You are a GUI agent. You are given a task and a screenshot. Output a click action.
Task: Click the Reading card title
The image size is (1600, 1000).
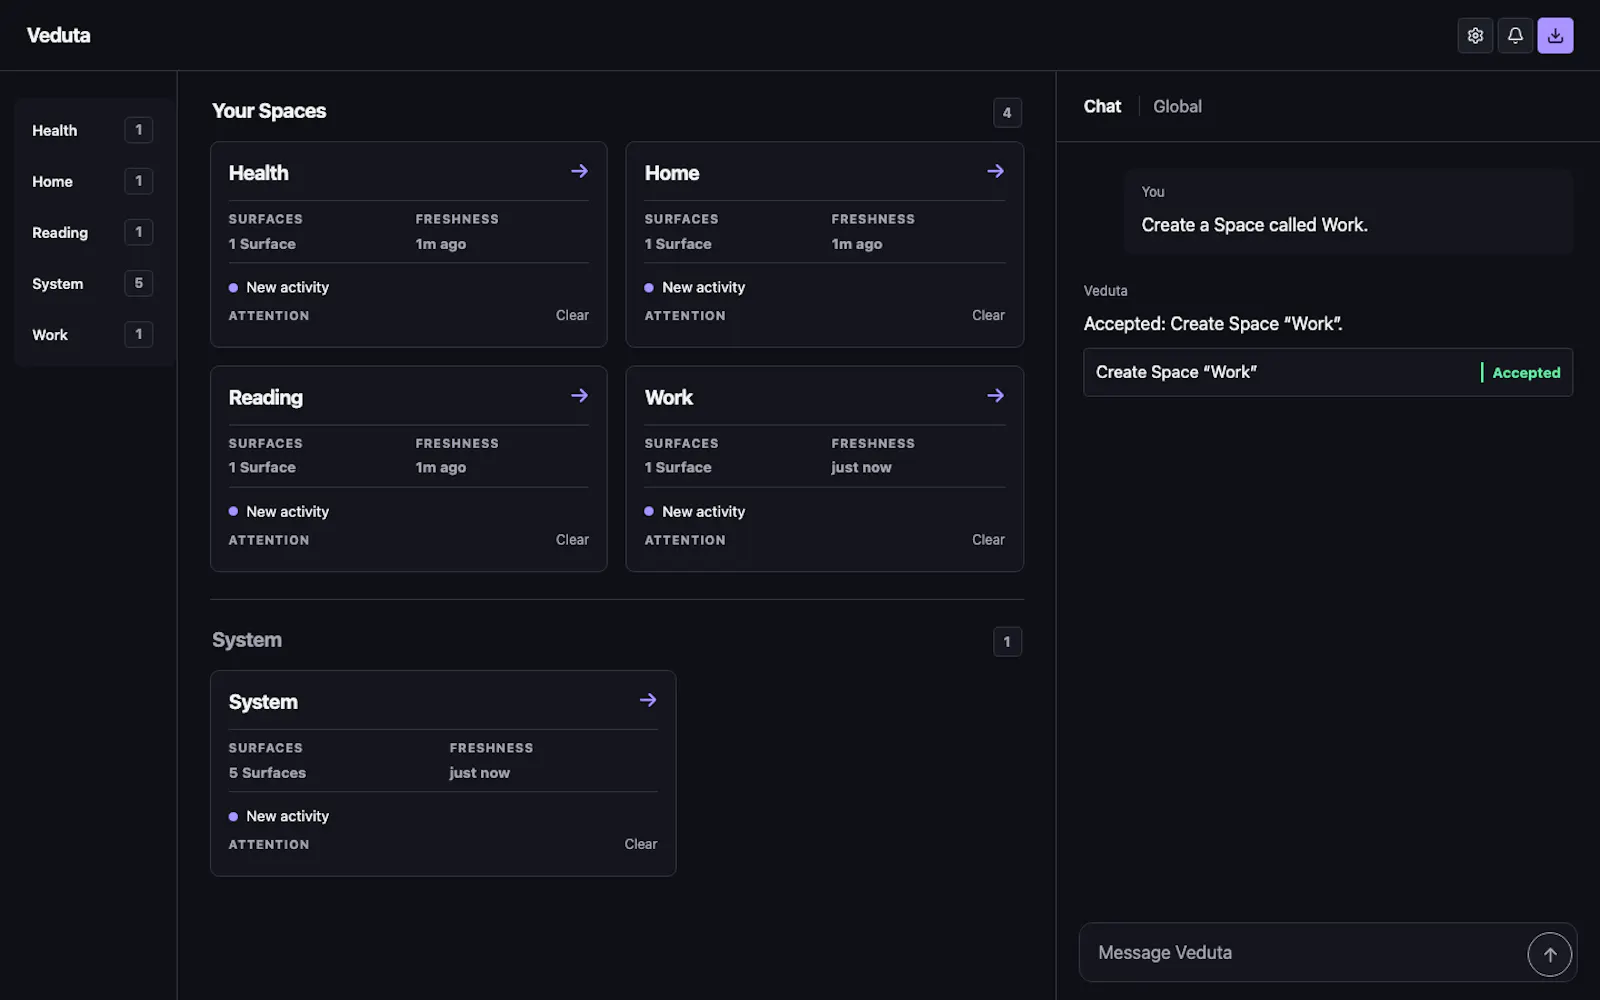click(265, 397)
